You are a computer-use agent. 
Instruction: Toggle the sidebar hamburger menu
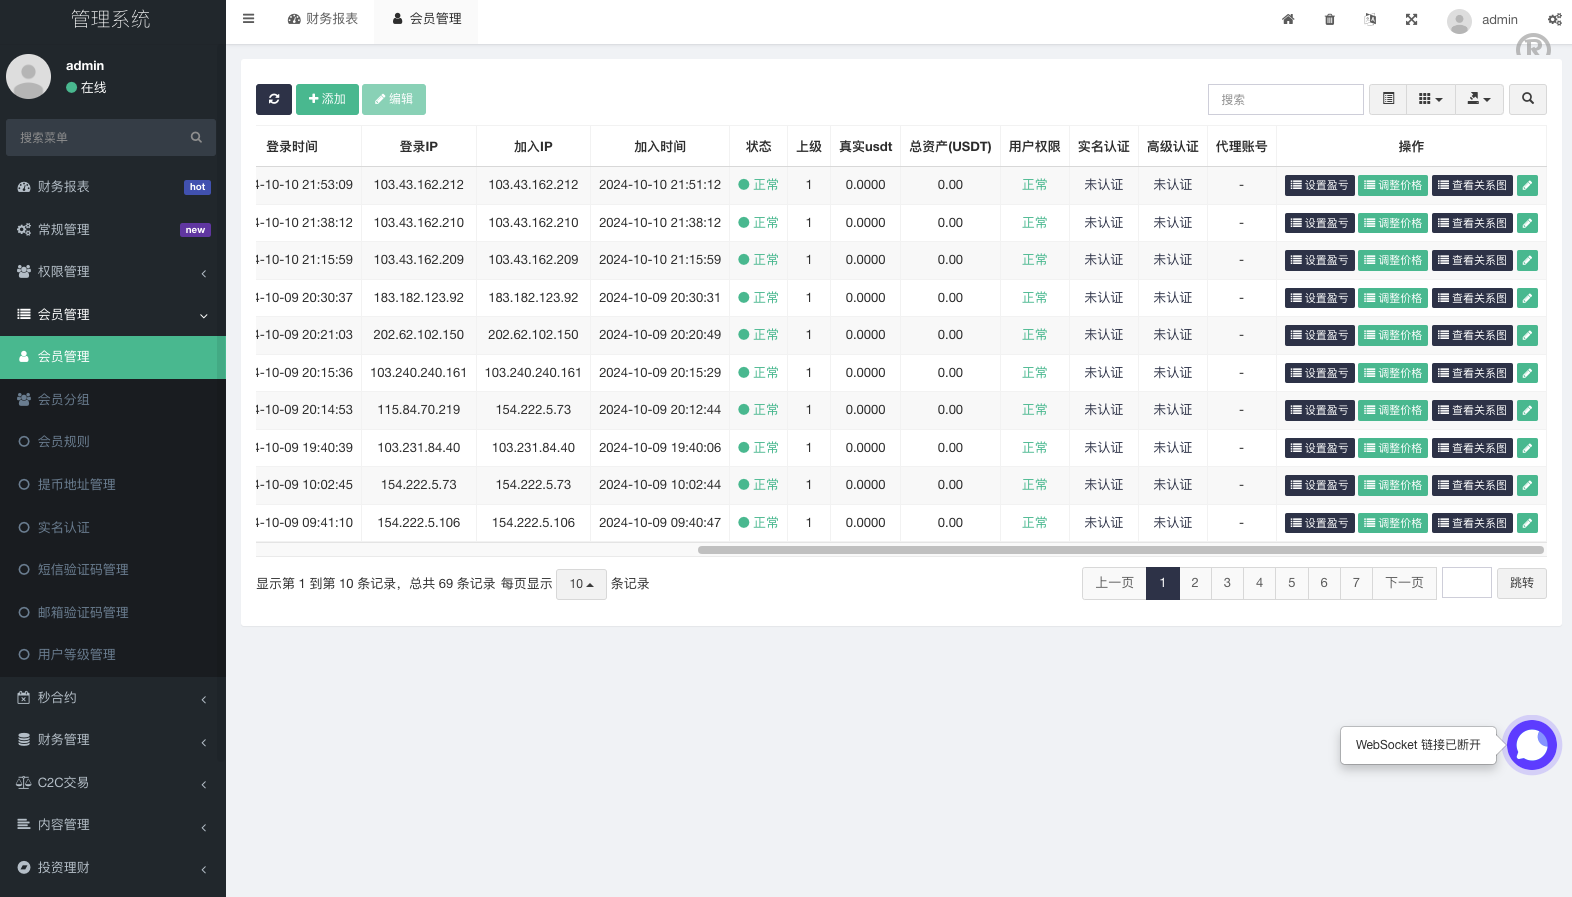(249, 19)
